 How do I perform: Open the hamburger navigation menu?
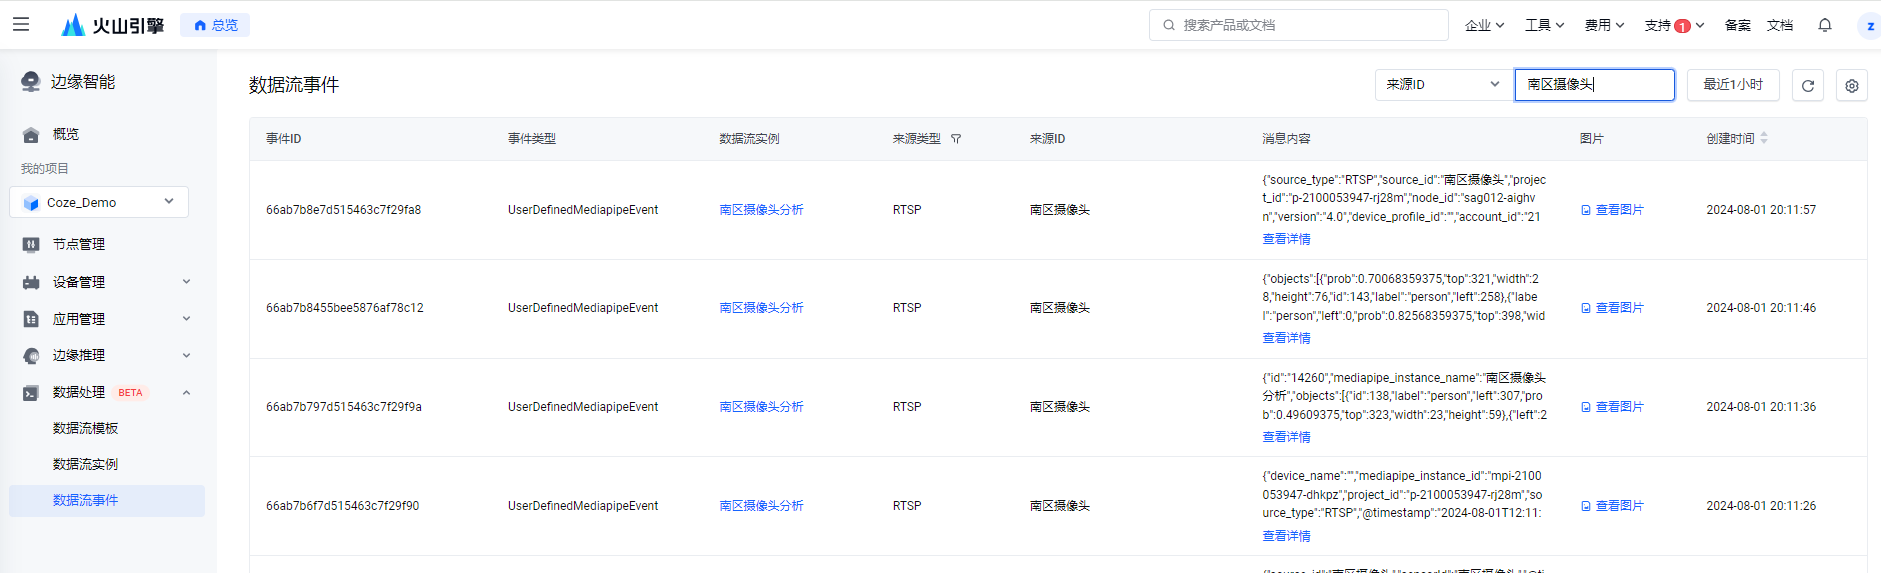coord(20,24)
